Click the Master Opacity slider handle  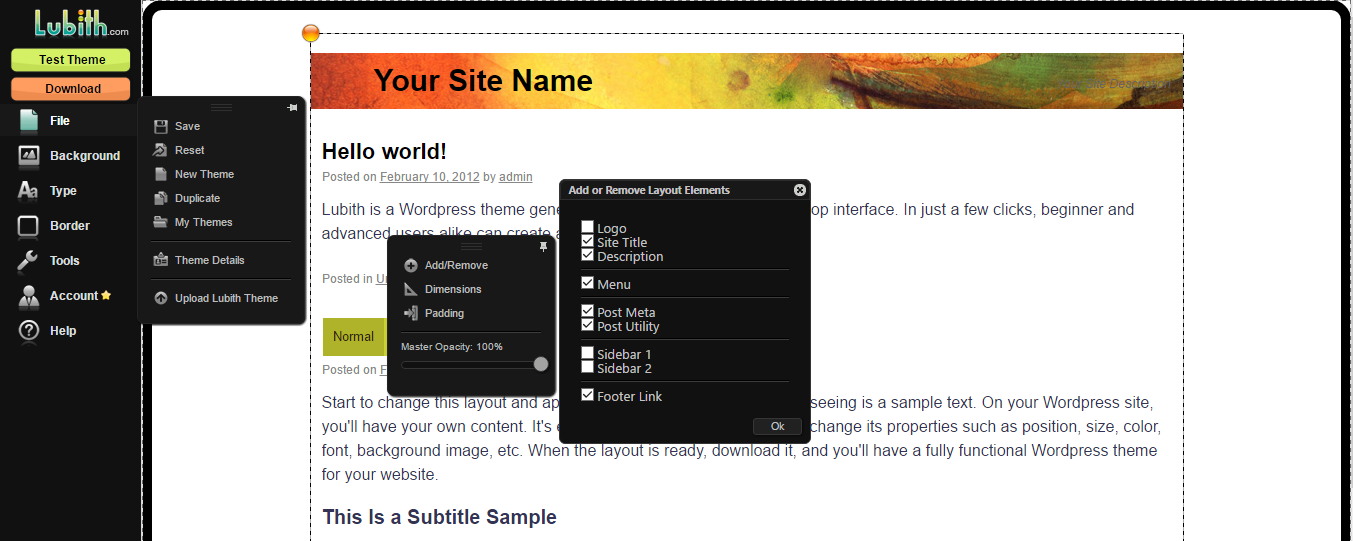pos(541,364)
